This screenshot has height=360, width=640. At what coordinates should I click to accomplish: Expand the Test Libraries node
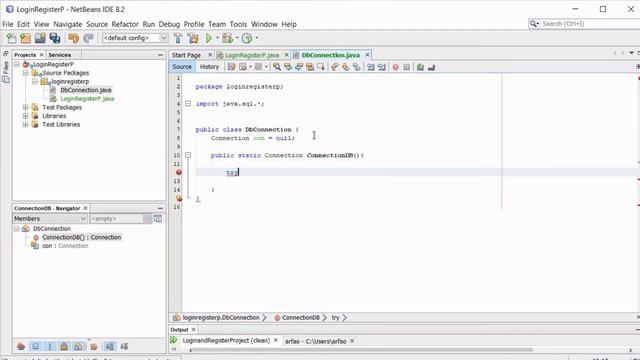pos(25,124)
